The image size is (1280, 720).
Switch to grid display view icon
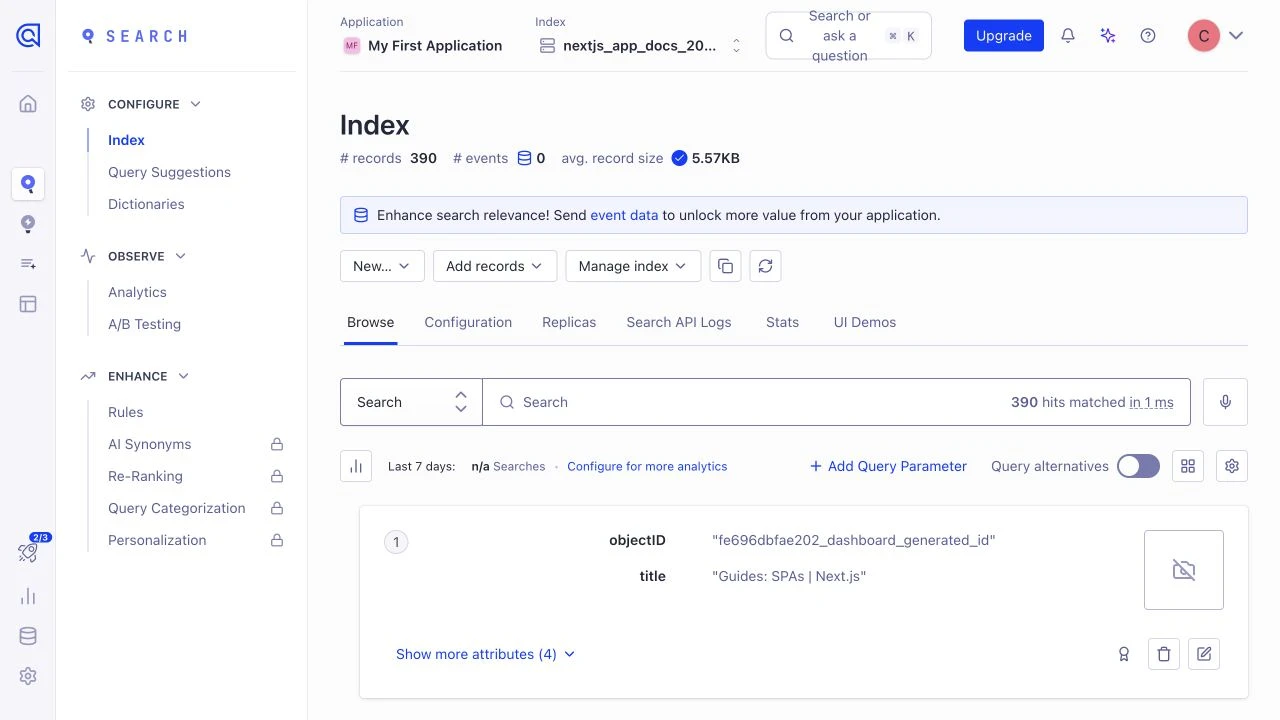[1188, 466]
